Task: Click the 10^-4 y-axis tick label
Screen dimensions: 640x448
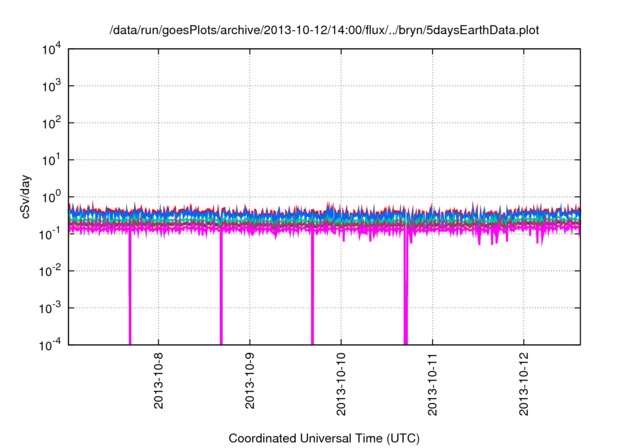Action: [51, 345]
